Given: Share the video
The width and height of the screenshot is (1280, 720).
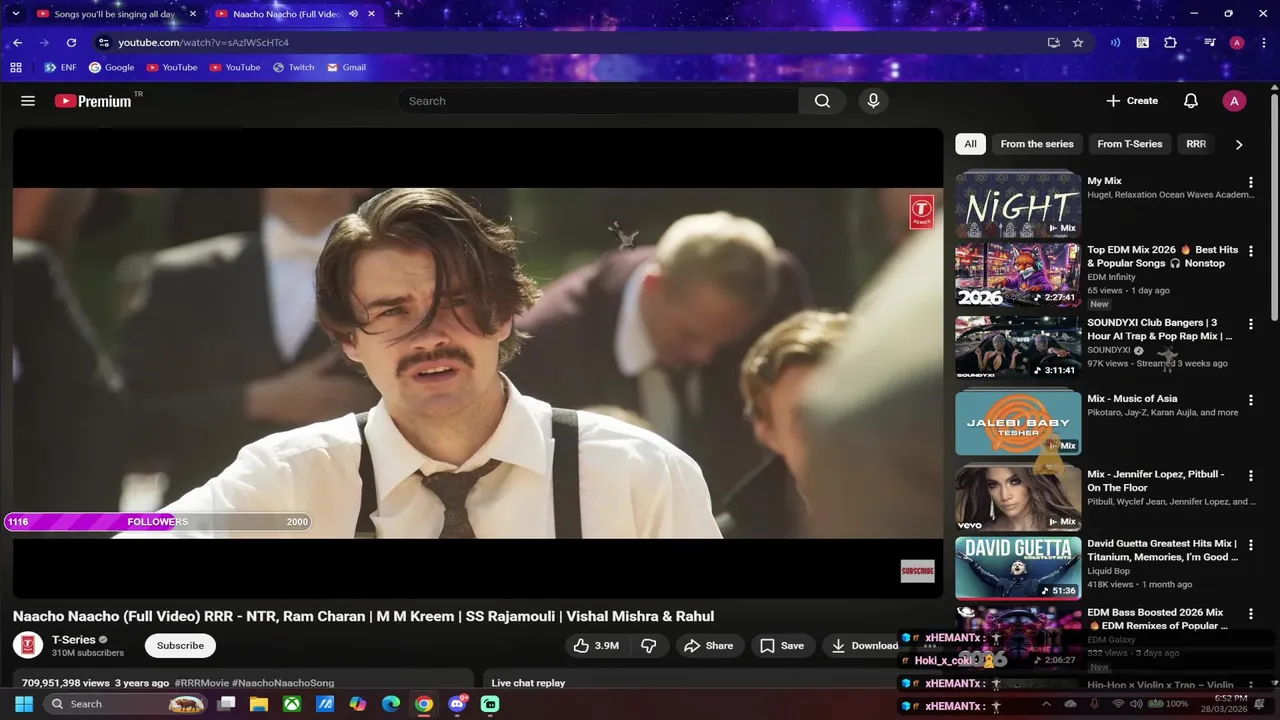Looking at the screenshot, I should click(708, 646).
